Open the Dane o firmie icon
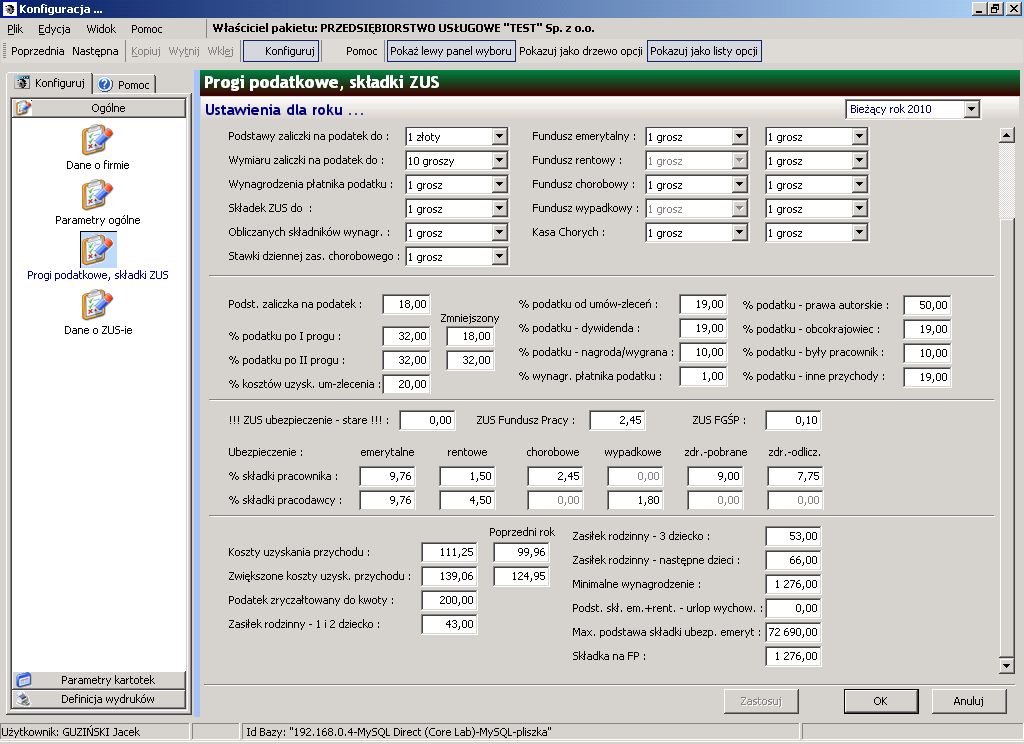Image resolution: width=1024 pixels, height=744 pixels. (x=97, y=140)
